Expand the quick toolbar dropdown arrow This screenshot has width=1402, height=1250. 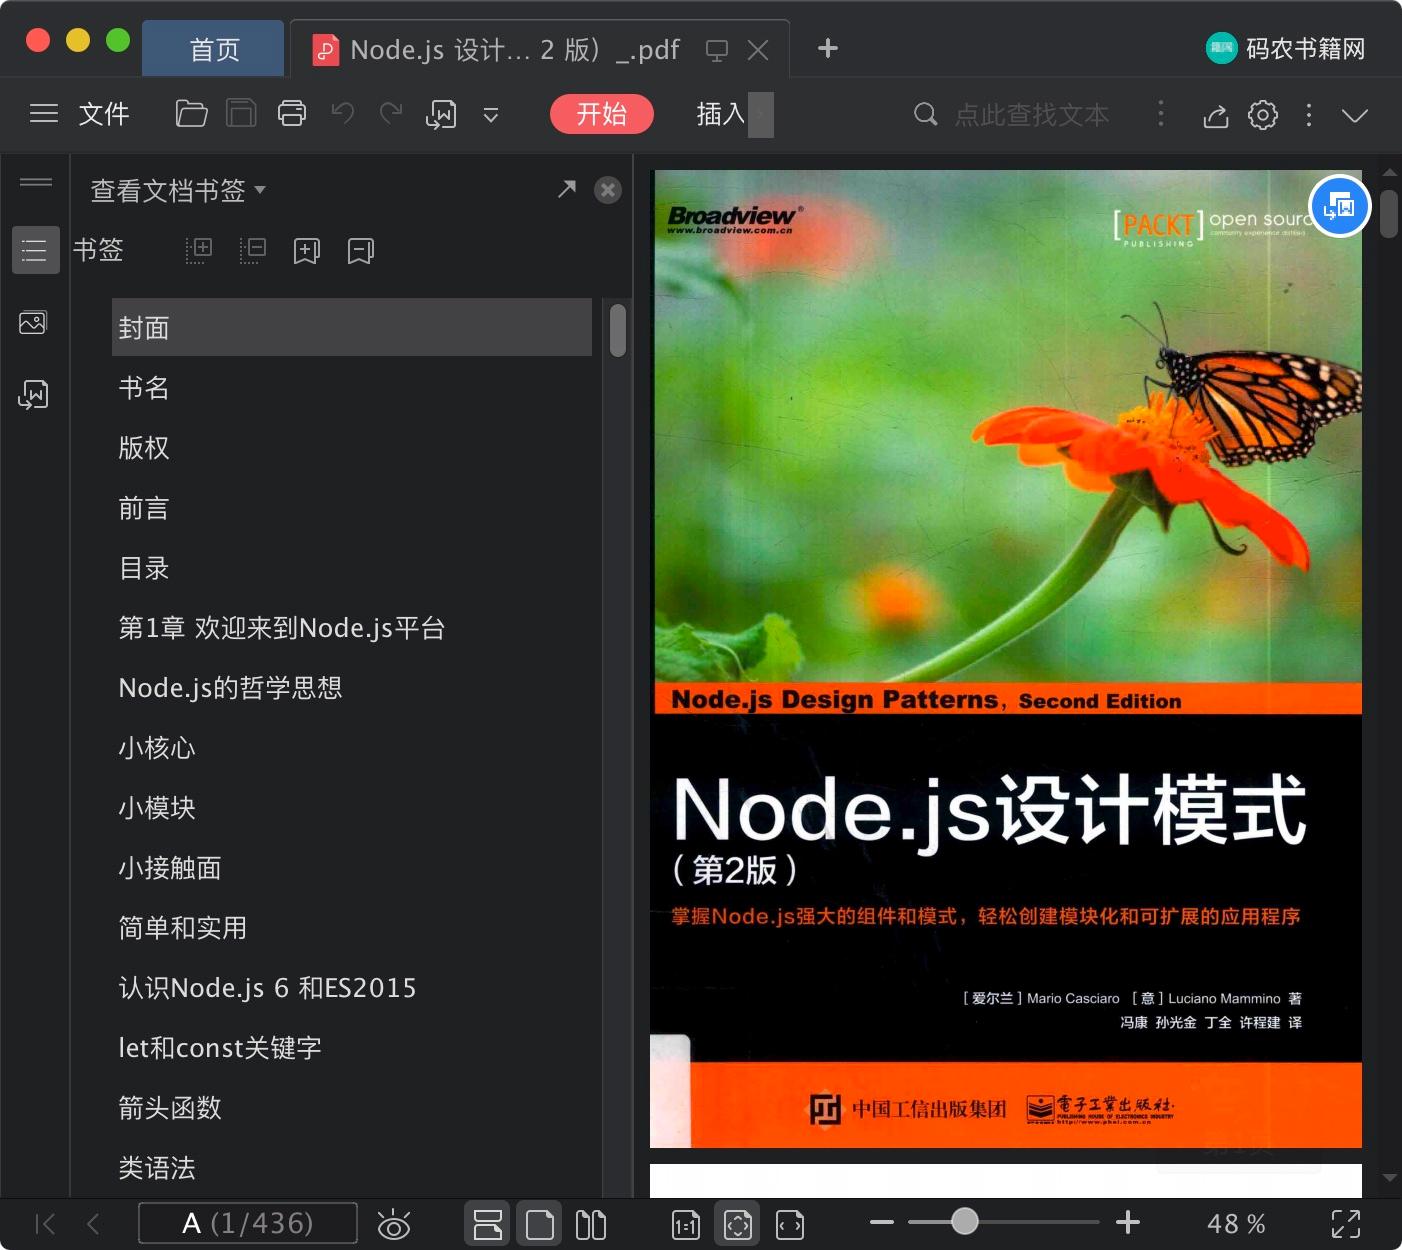[x=491, y=115]
